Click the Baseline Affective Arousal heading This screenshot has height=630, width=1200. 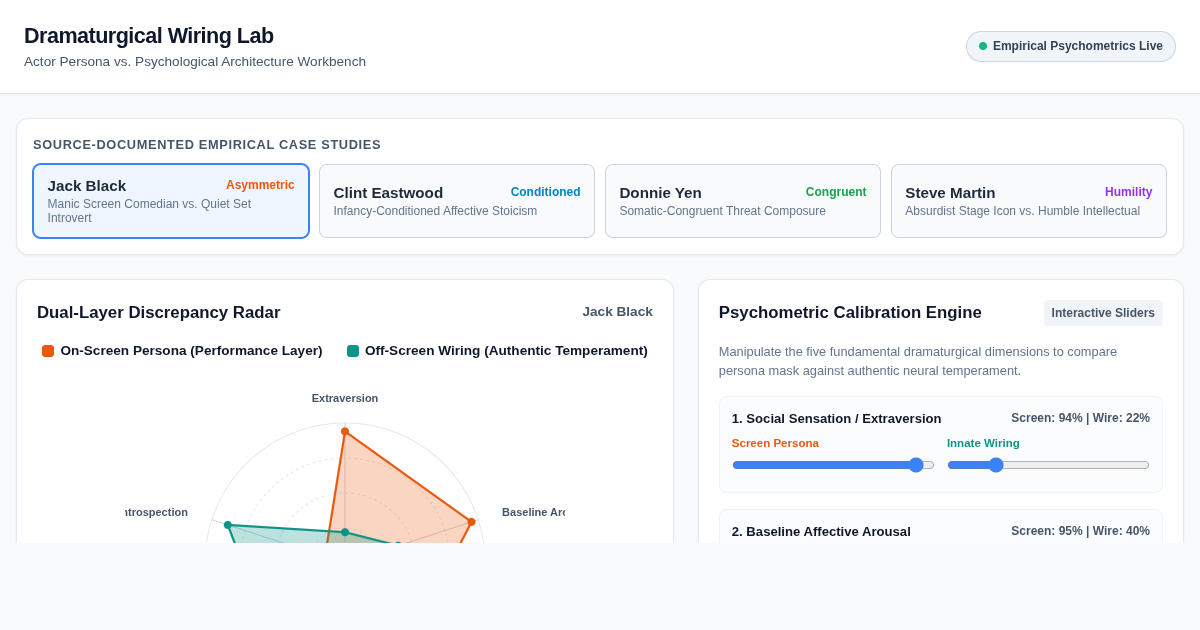point(821,531)
